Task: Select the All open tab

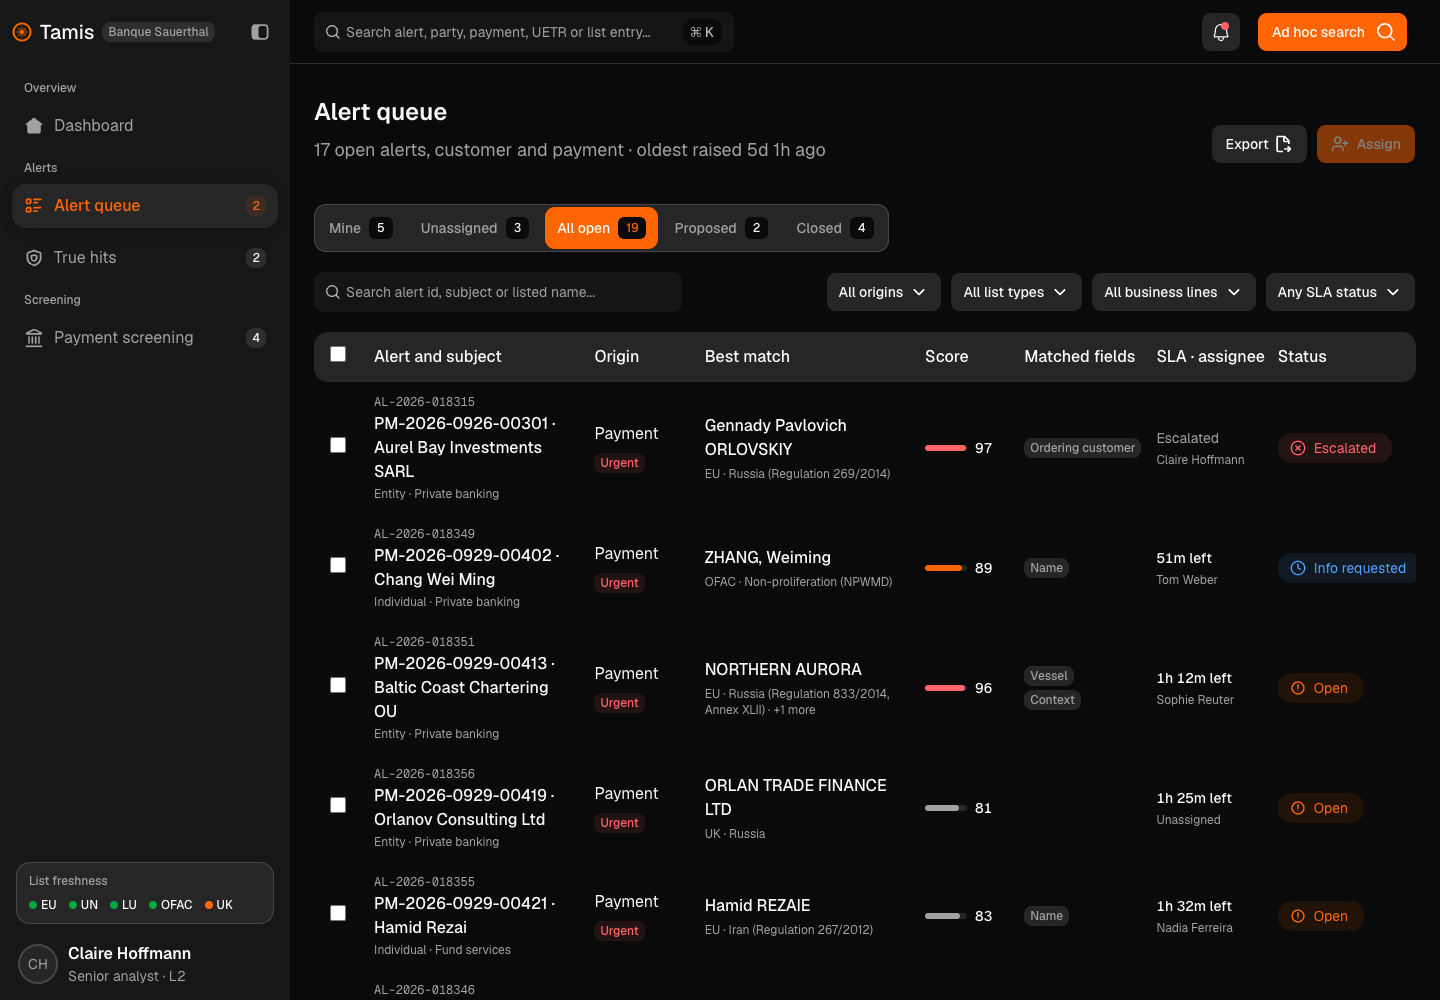Action: (601, 228)
